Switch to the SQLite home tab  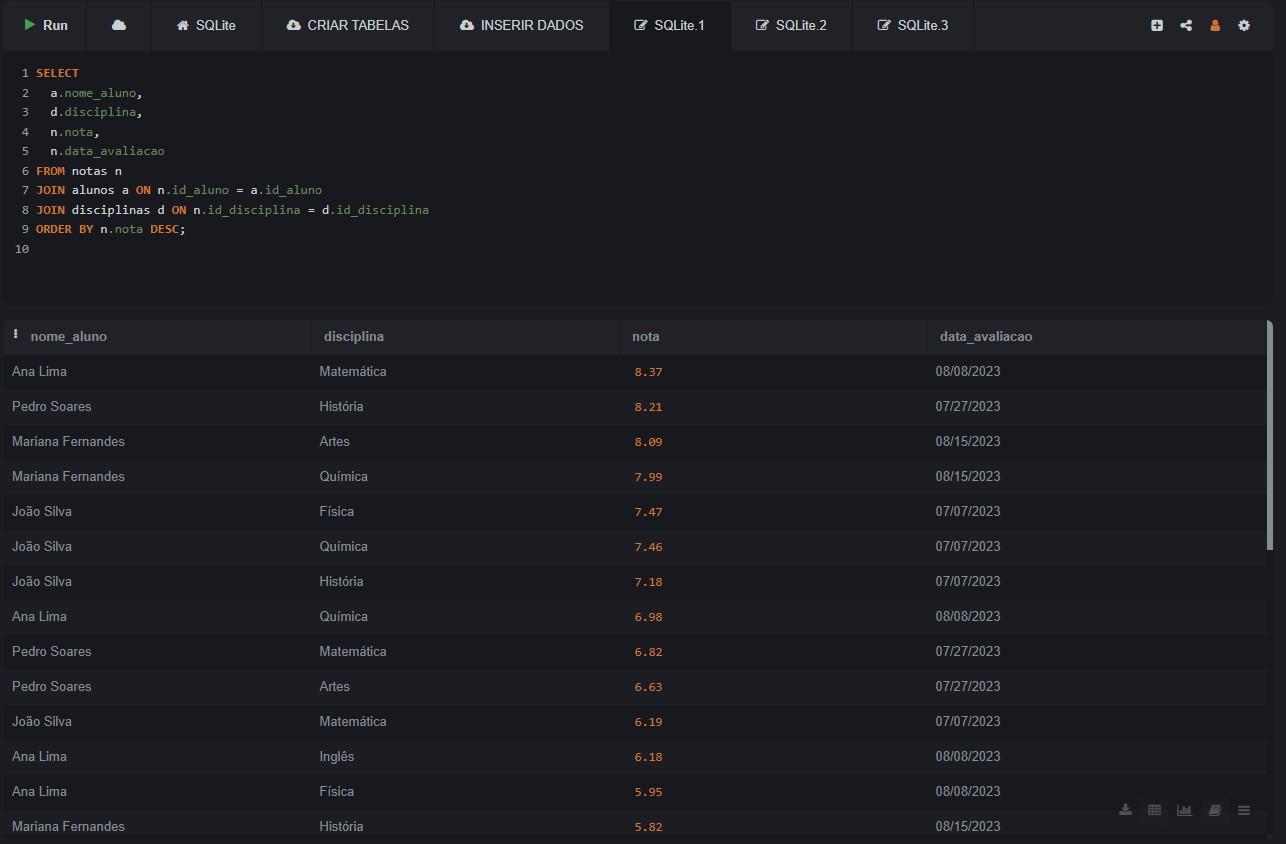(206, 25)
